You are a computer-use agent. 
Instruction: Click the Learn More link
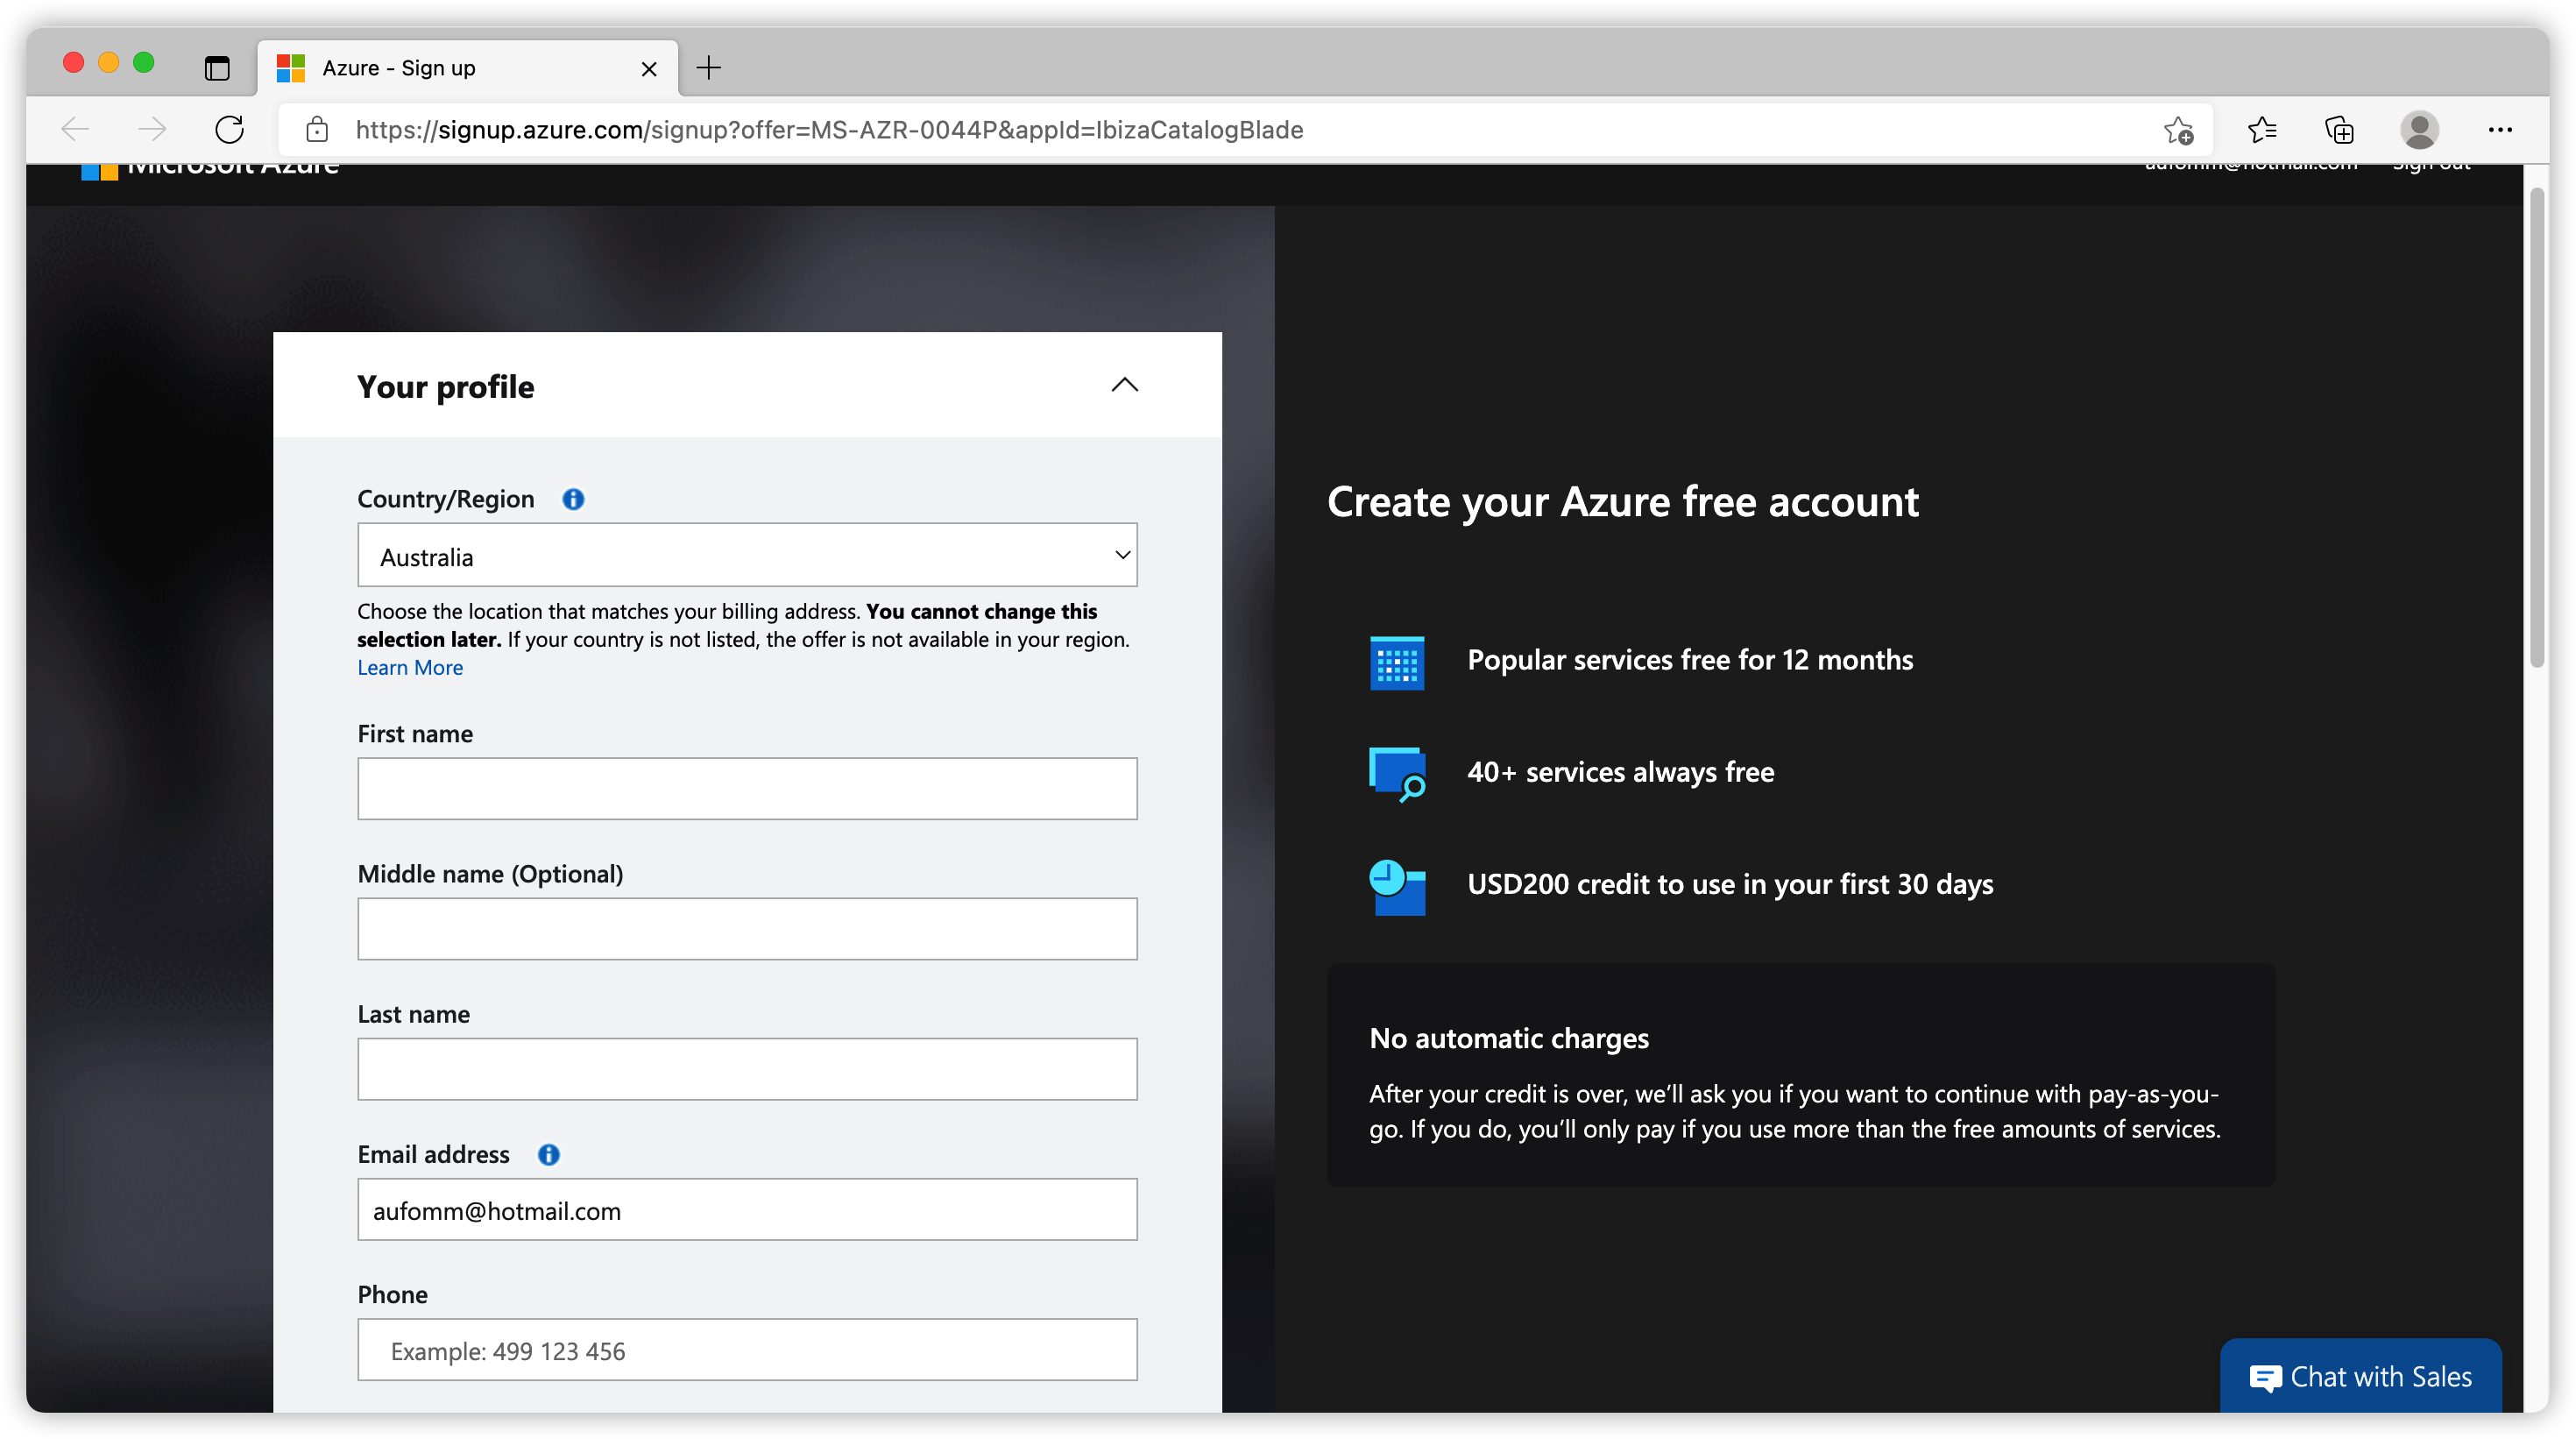coord(410,668)
